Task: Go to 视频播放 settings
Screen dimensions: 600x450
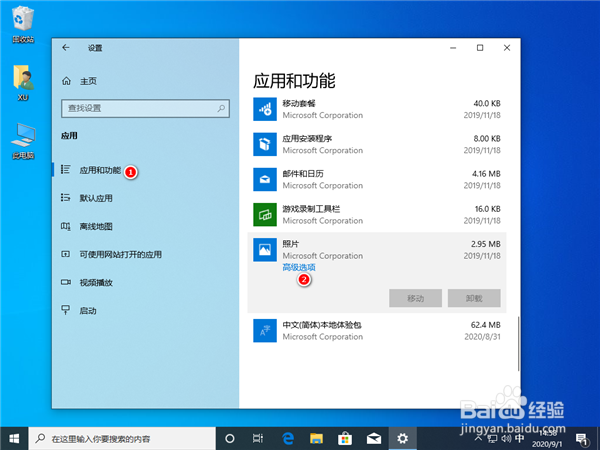Action: 96,283
